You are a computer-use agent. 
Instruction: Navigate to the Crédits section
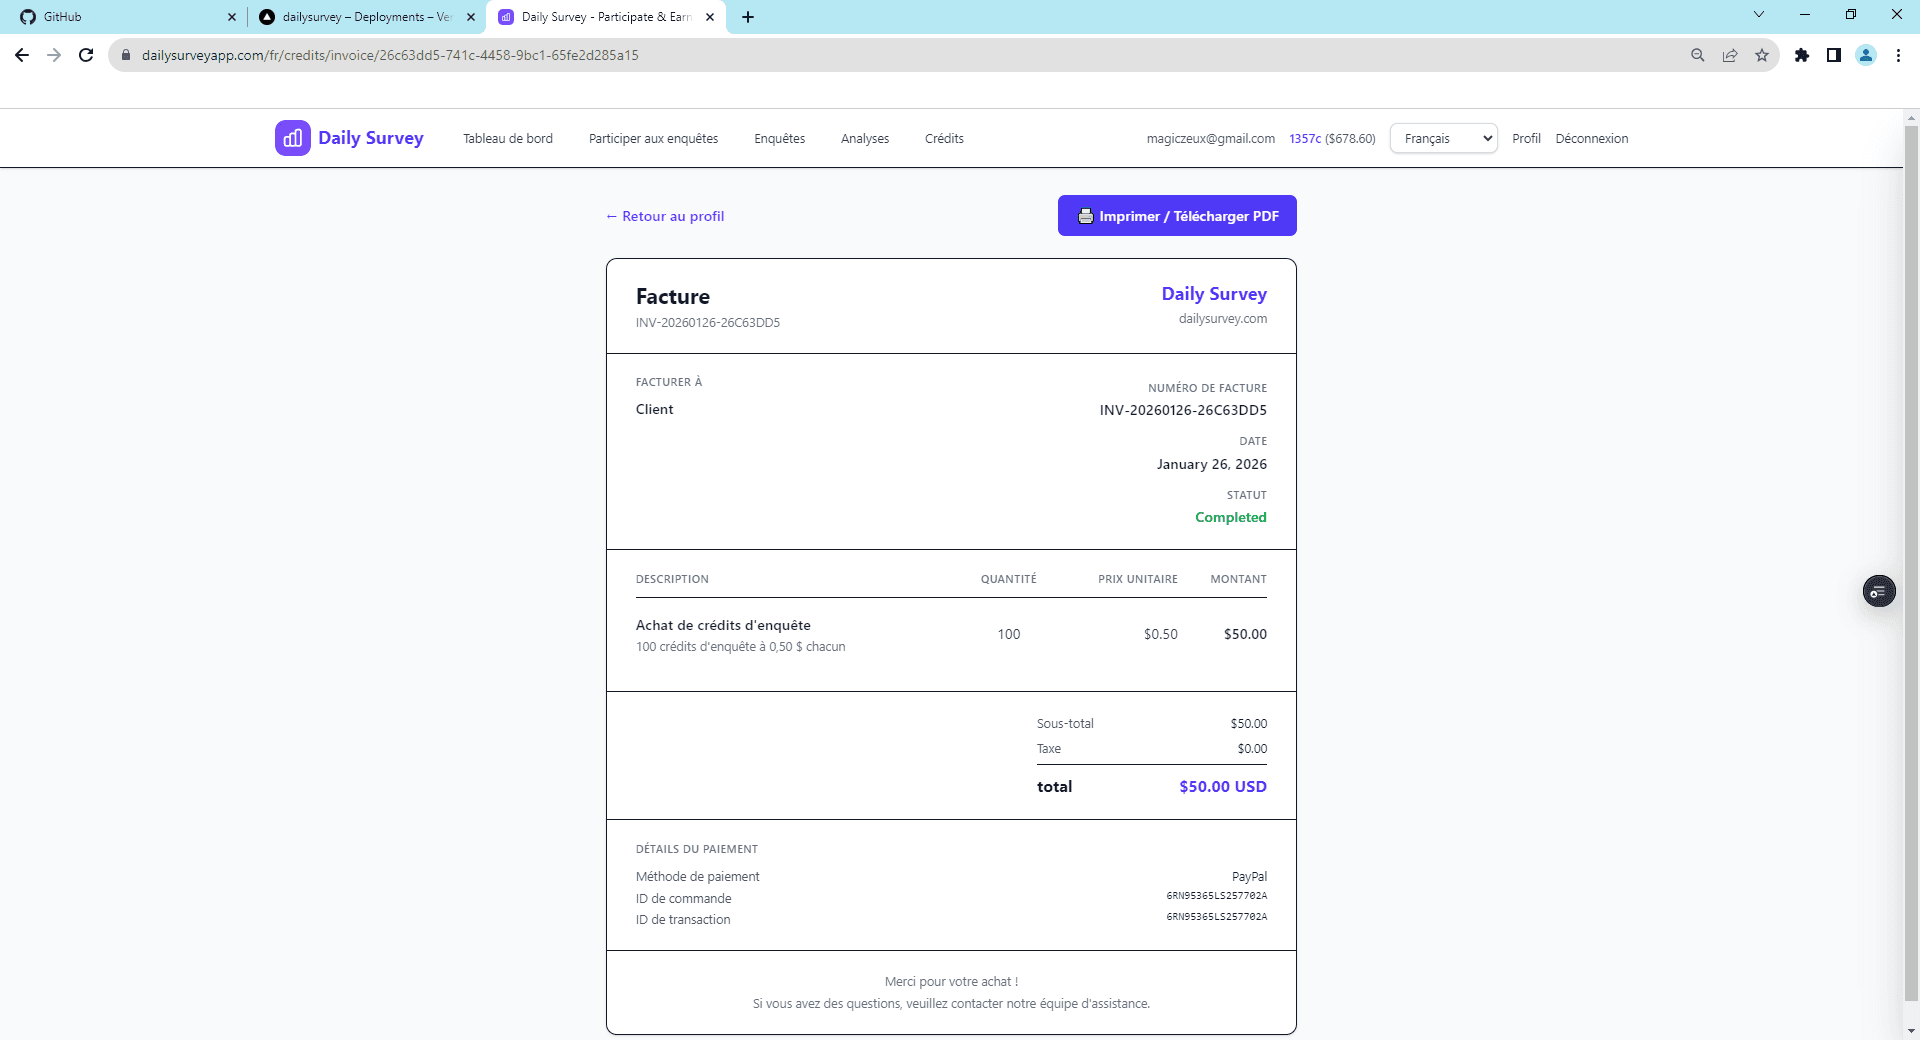[943, 138]
